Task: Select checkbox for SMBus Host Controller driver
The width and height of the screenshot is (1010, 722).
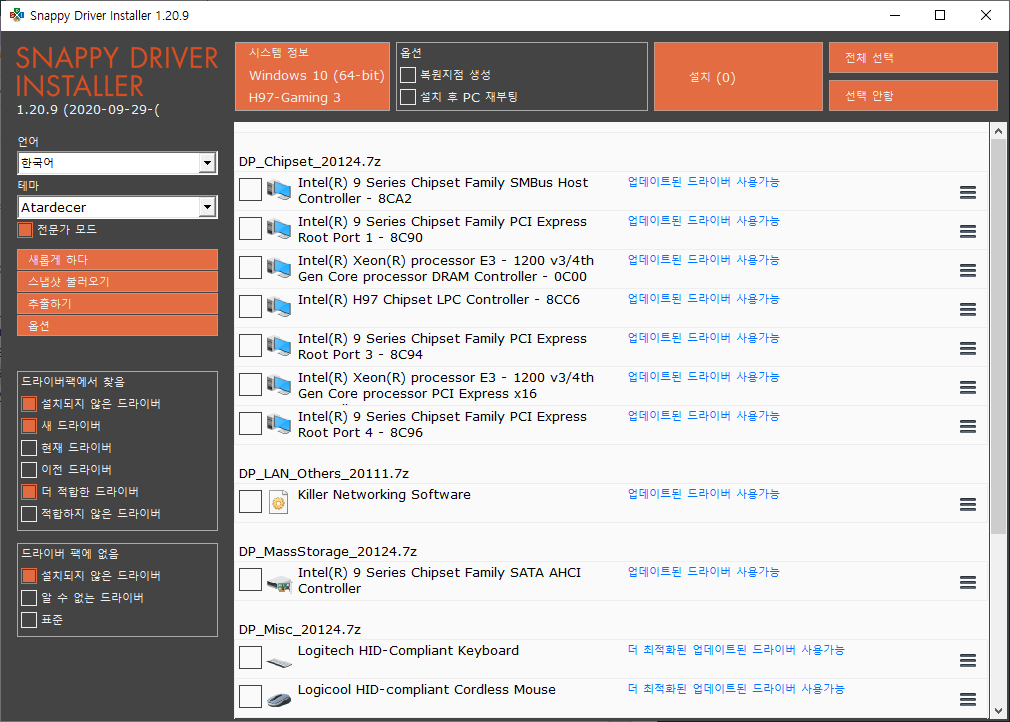Action: 250,190
